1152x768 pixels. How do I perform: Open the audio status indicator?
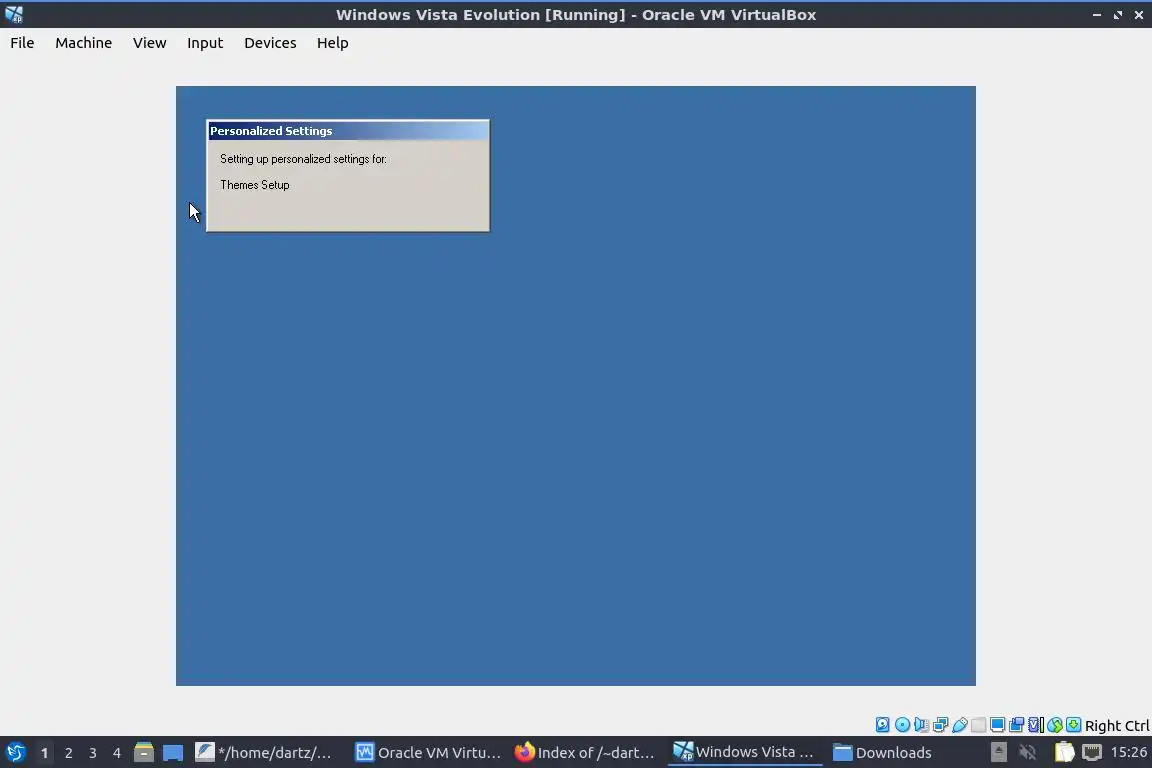click(x=921, y=725)
